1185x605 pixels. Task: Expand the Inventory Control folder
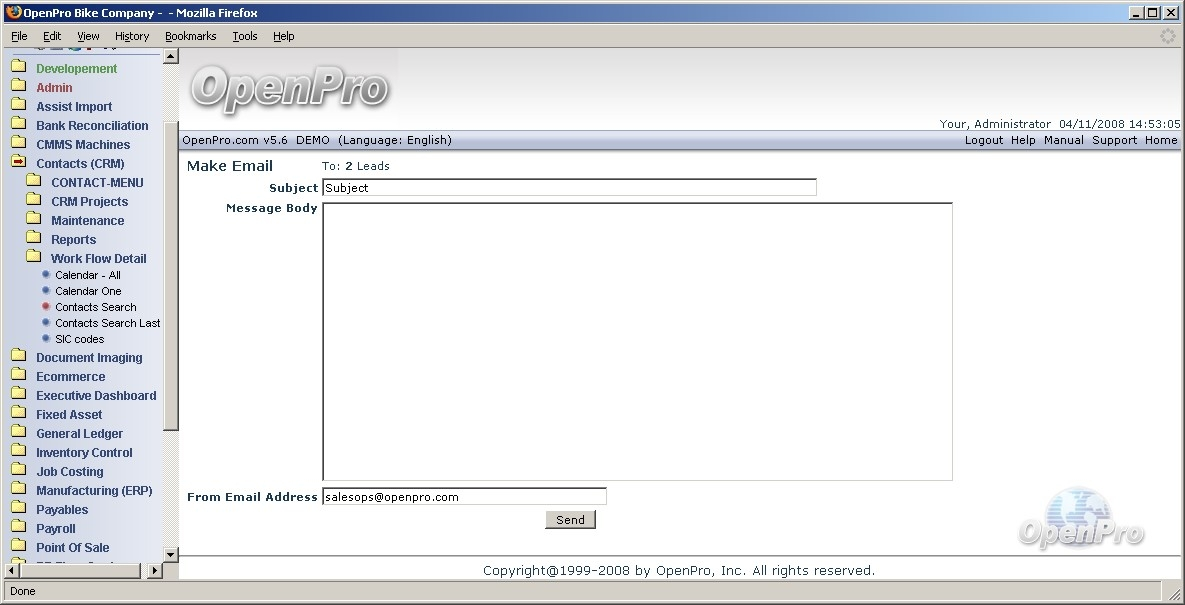(x=84, y=453)
